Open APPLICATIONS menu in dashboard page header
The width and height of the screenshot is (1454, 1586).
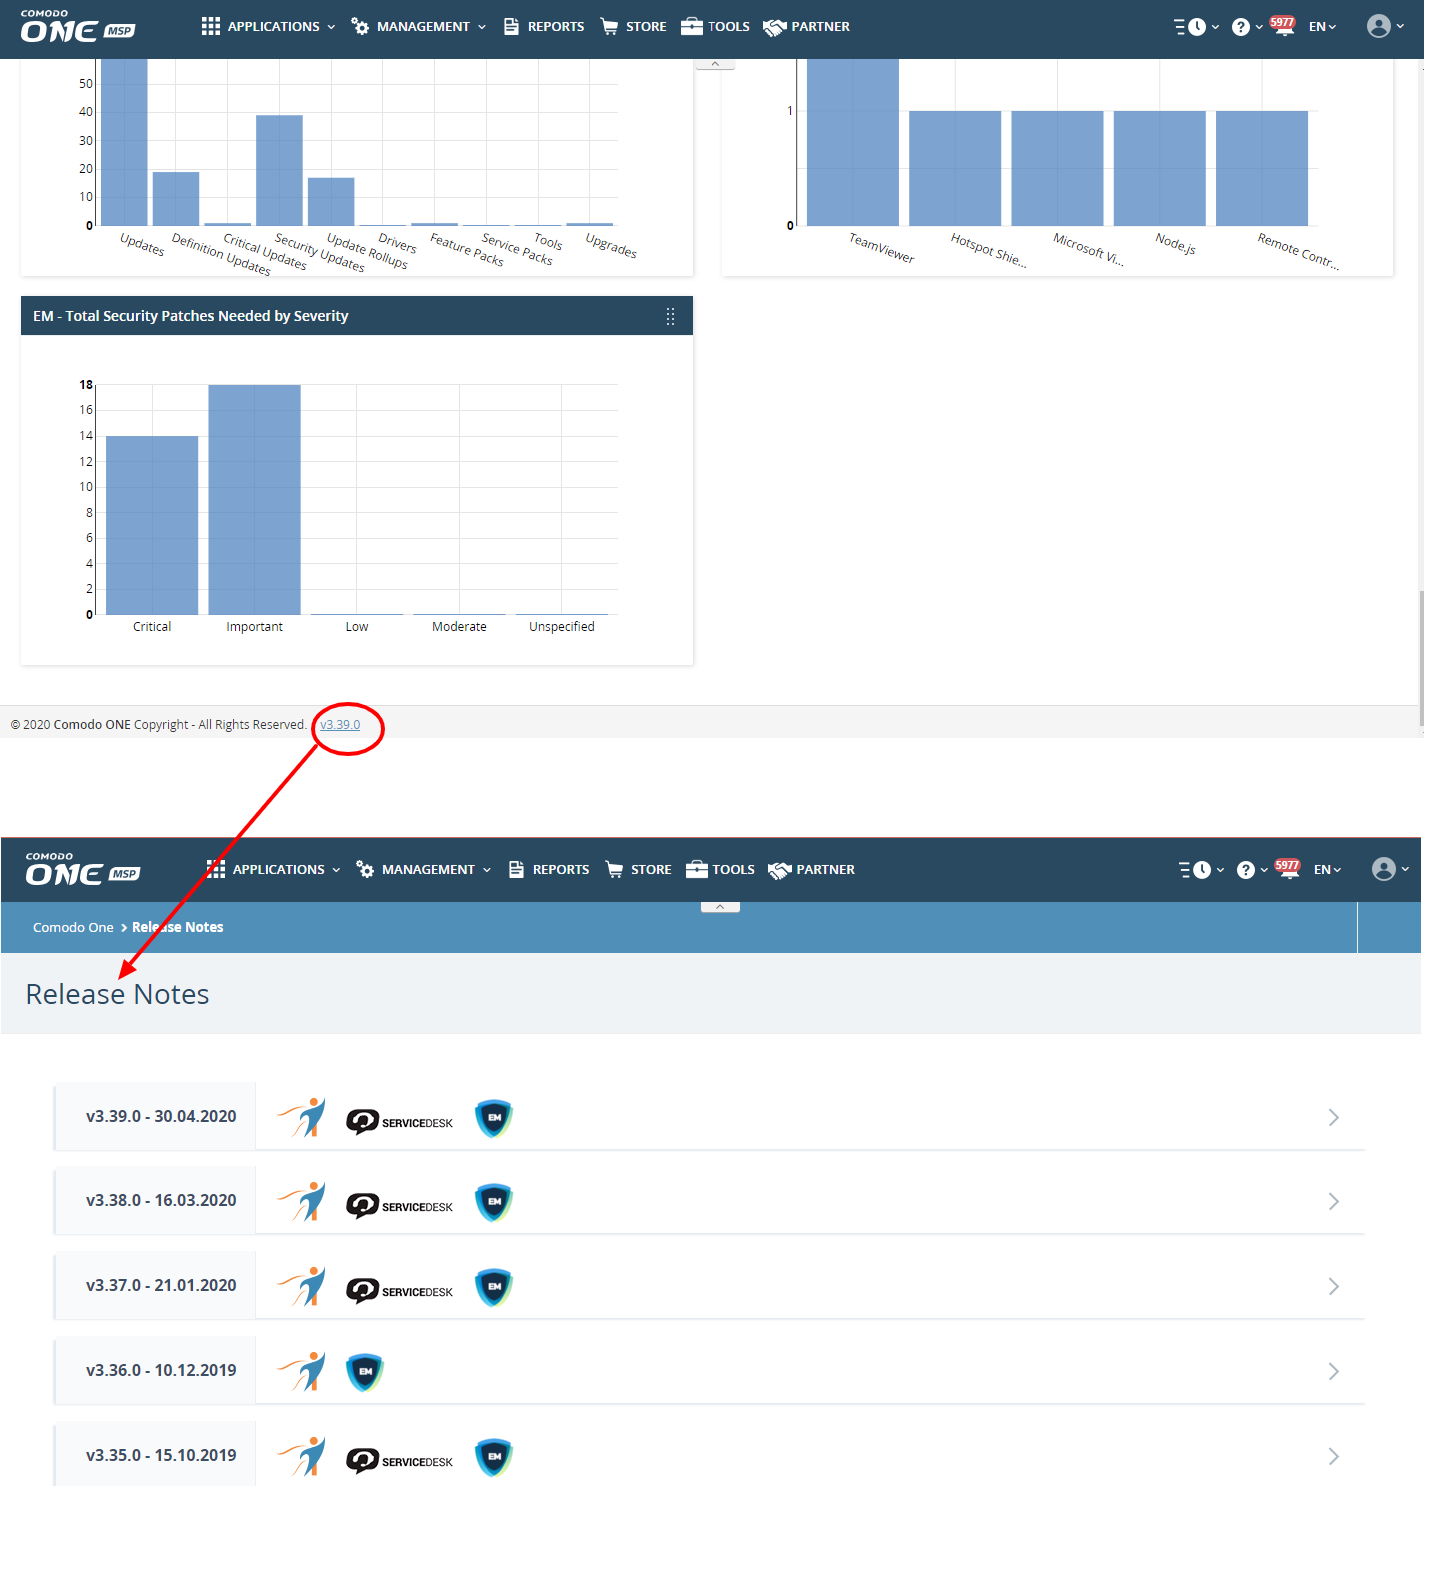click(268, 27)
